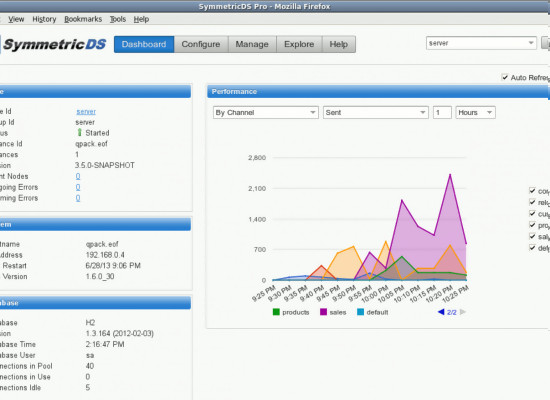Open Firefox Help menu
The height and width of the screenshot is (400, 550).
[x=141, y=19]
